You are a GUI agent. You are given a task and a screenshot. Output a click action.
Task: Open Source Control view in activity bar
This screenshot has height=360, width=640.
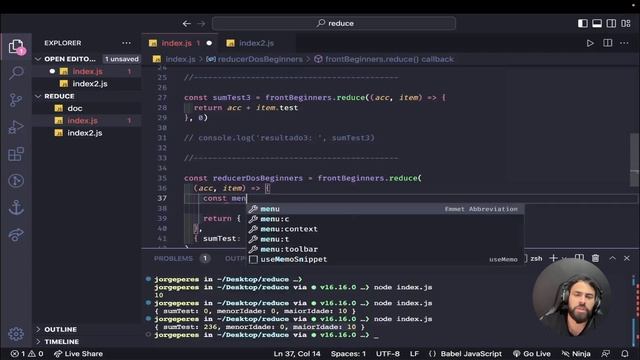point(16,100)
